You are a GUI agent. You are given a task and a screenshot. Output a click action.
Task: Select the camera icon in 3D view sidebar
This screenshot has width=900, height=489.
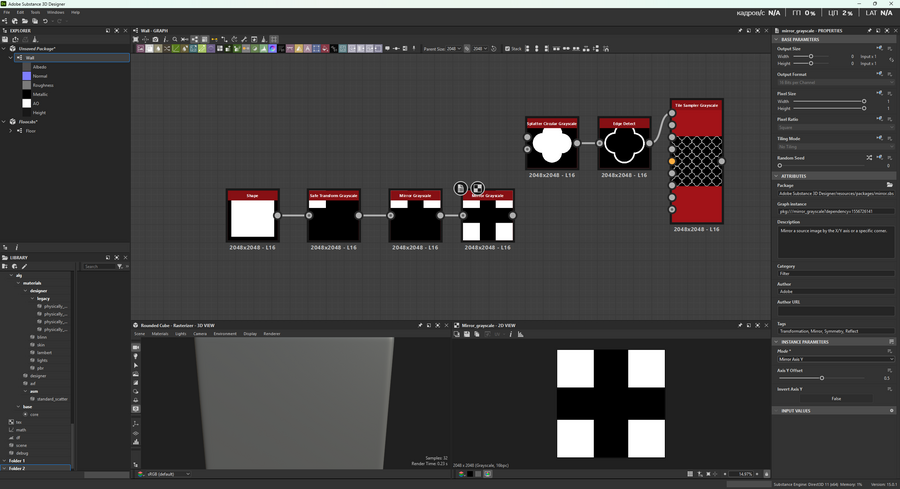click(136, 348)
